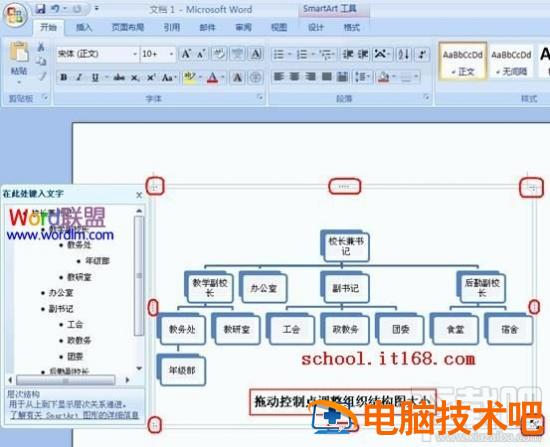
Task: Open multilevel list options
Action: (327, 54)
